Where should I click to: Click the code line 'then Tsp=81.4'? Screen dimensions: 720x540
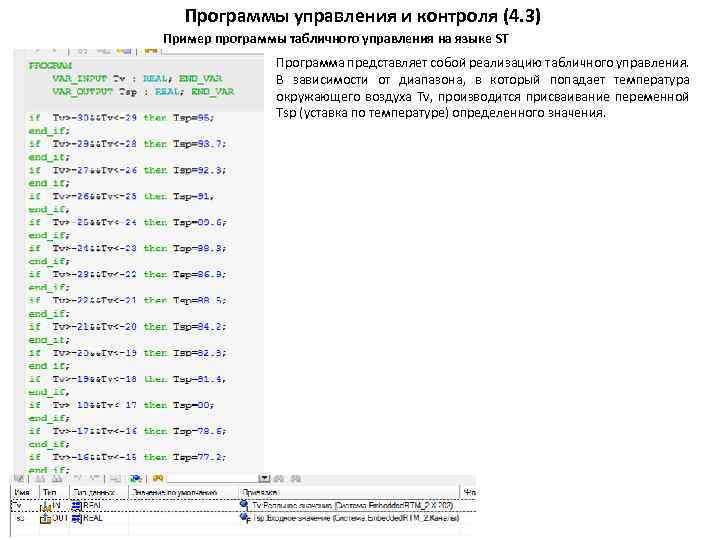pos(185,379)
